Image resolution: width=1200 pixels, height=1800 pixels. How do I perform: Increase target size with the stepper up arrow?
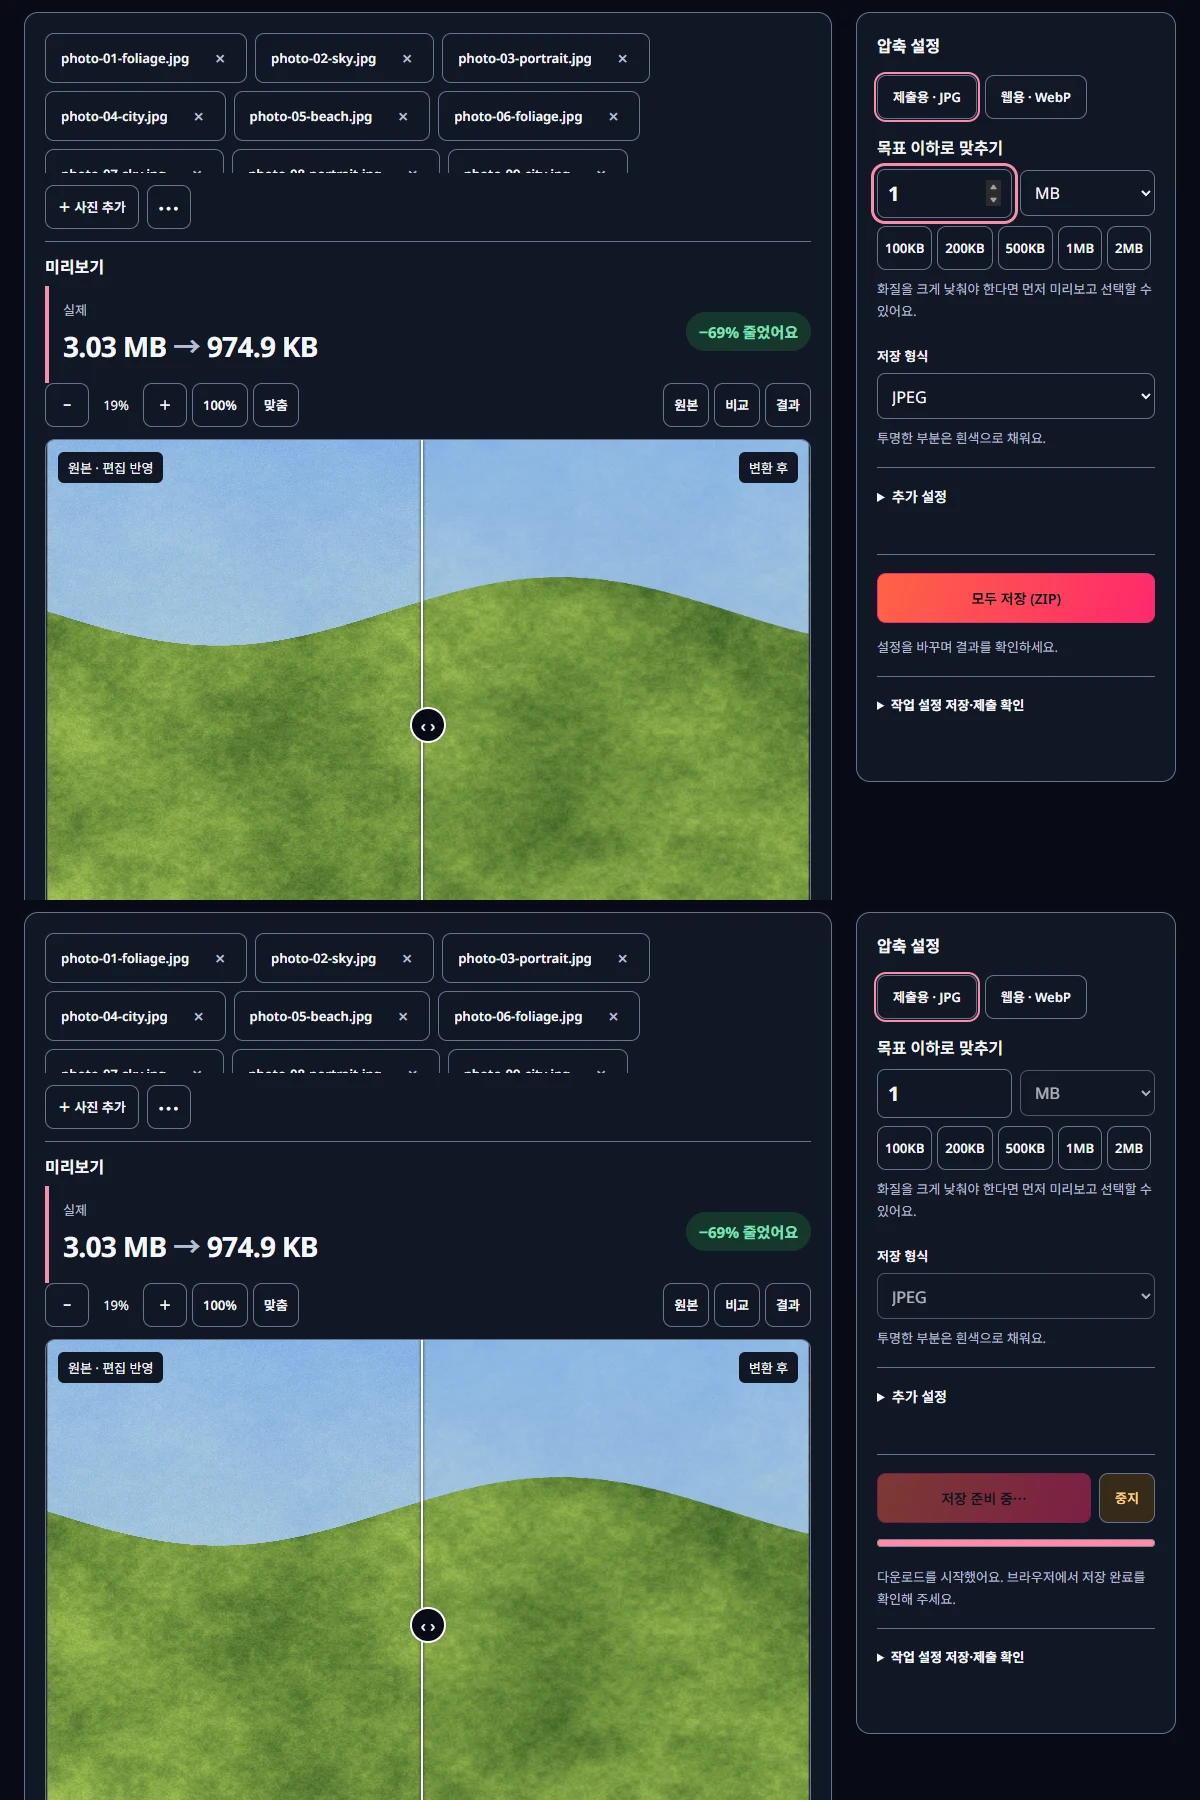pyautogui.click(x=993, y=187)
